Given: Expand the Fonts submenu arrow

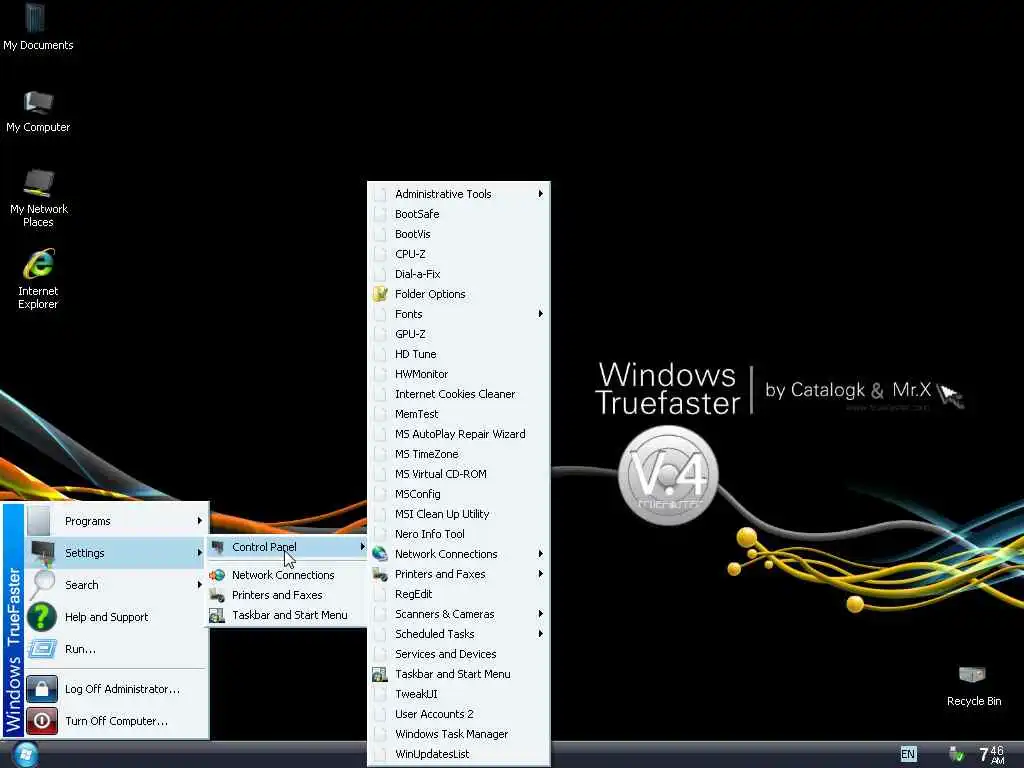Looking at the screenshot, I should [x=540, y=313].
